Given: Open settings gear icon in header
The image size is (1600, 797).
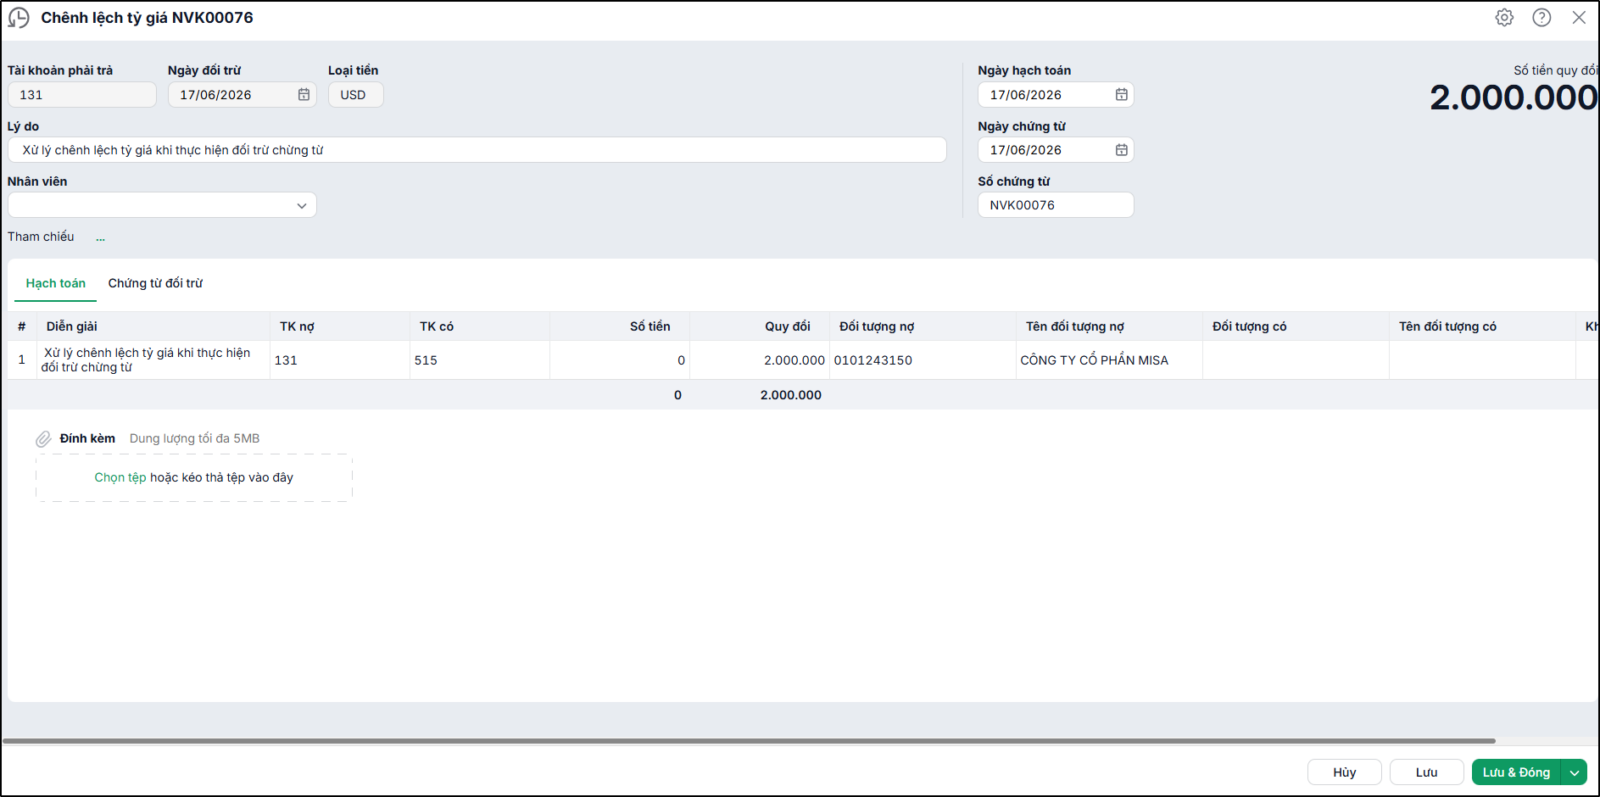Looking at the screenshot, I should click(x=1504, y=18).
